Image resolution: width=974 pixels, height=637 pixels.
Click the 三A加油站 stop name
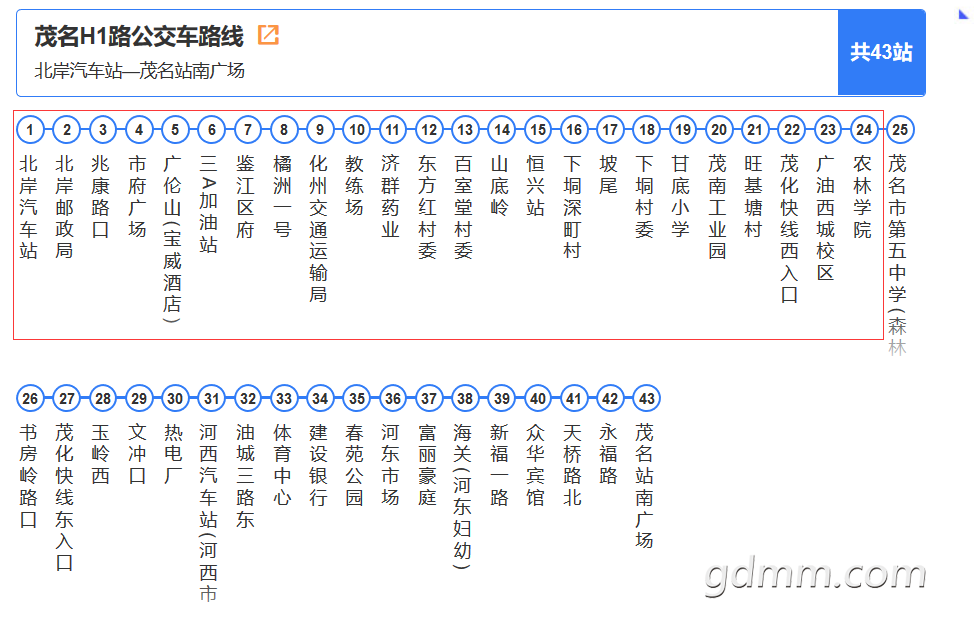(x=209, y=206)
